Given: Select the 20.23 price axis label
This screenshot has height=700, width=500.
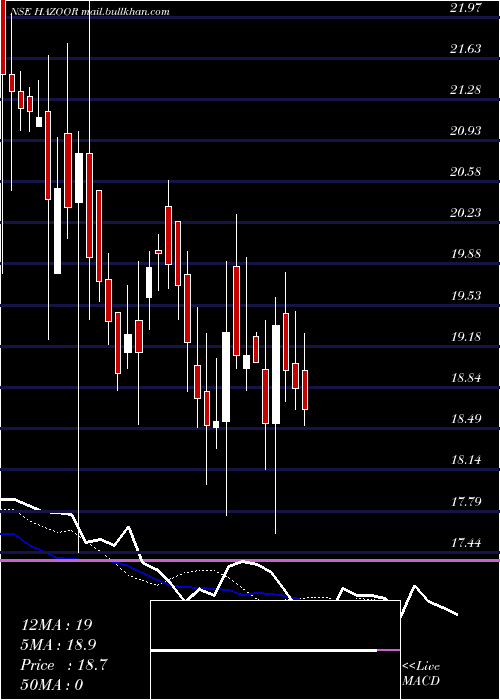Looking at the screenshot, I should (466, 212).
